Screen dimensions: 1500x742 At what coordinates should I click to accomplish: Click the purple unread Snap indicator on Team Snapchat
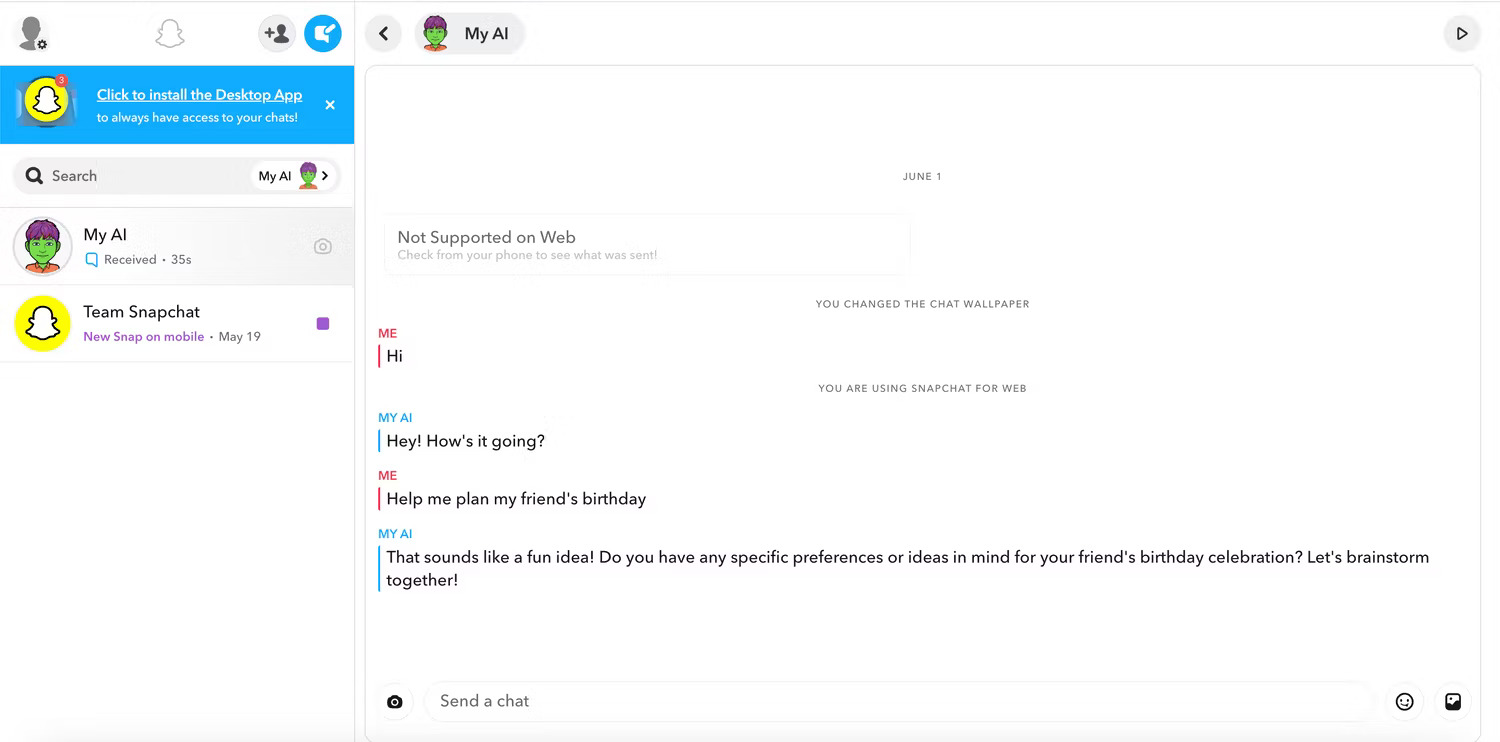coord(321,322)
